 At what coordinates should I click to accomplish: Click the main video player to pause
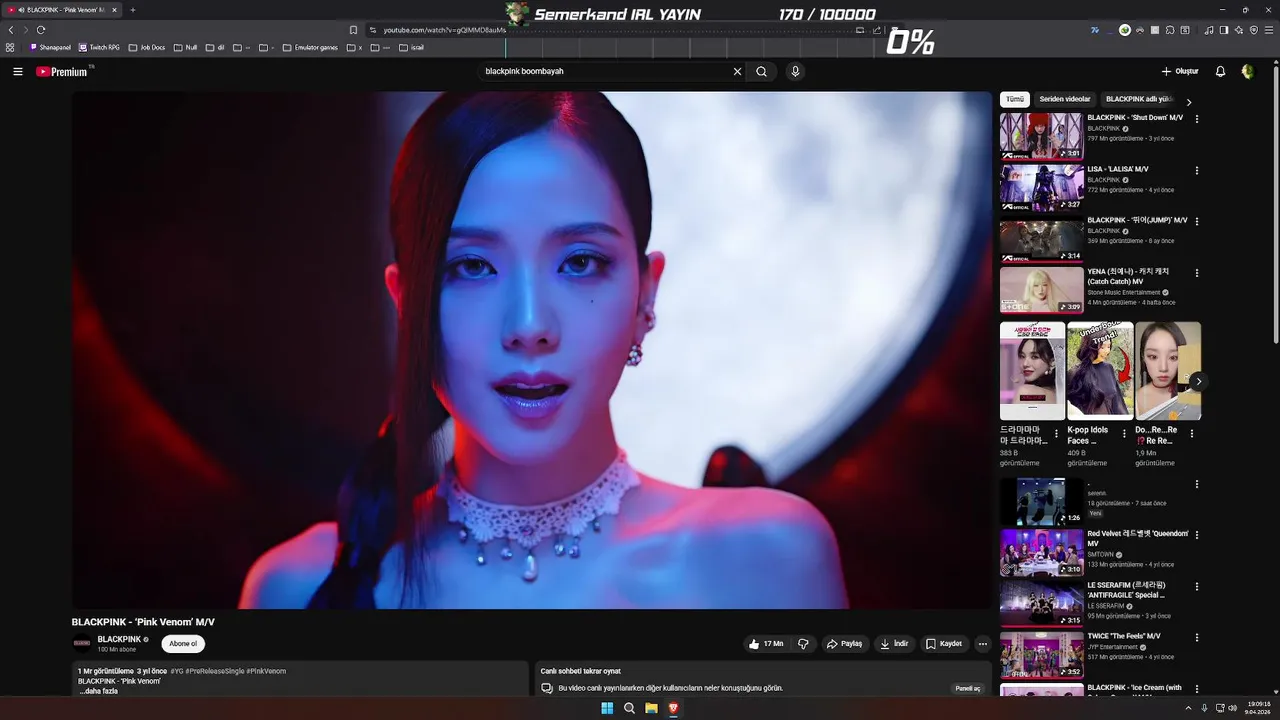point(531,350)
